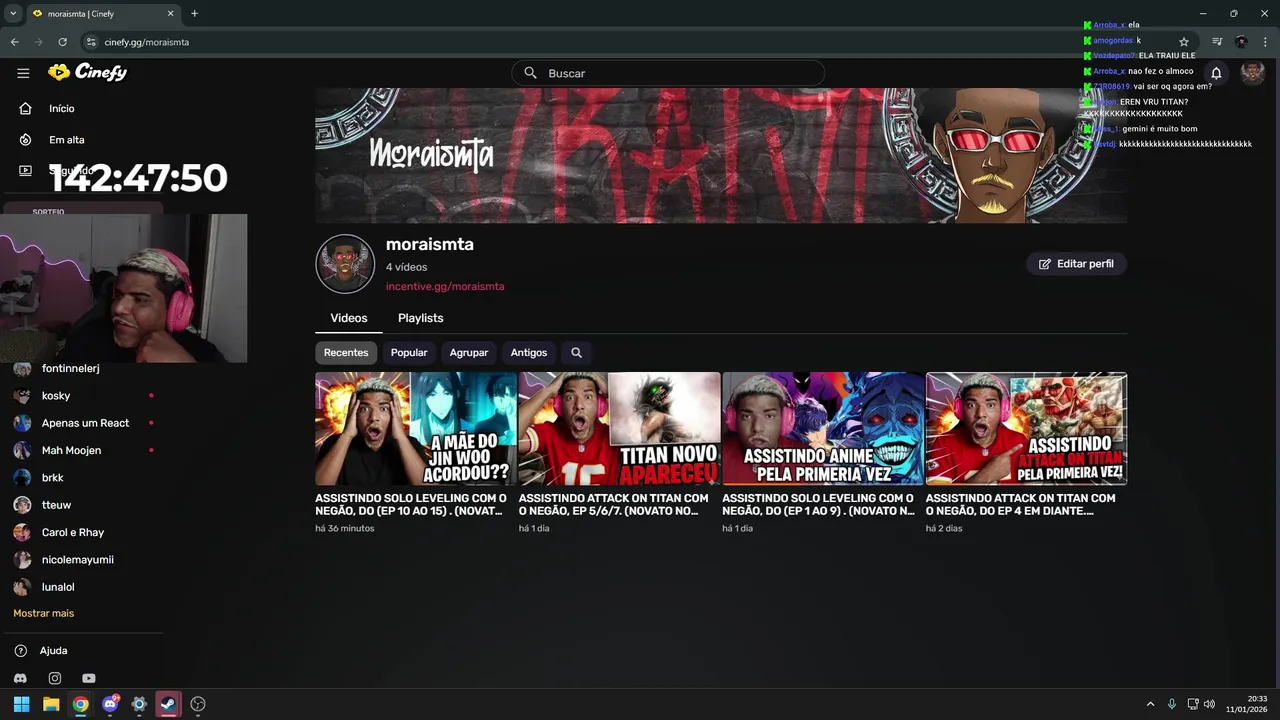Click the browser back arrow

click(x=14, y=42)
